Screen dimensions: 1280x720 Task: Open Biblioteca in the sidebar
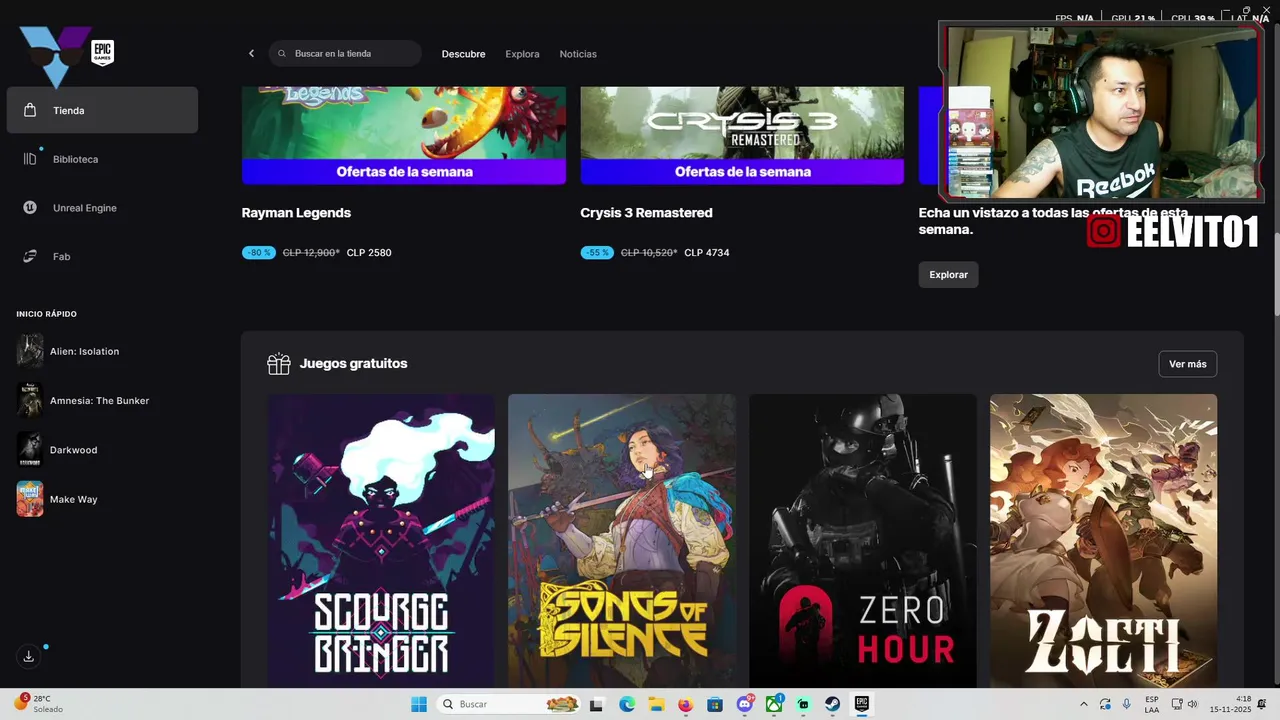click(x=102, y=159)
